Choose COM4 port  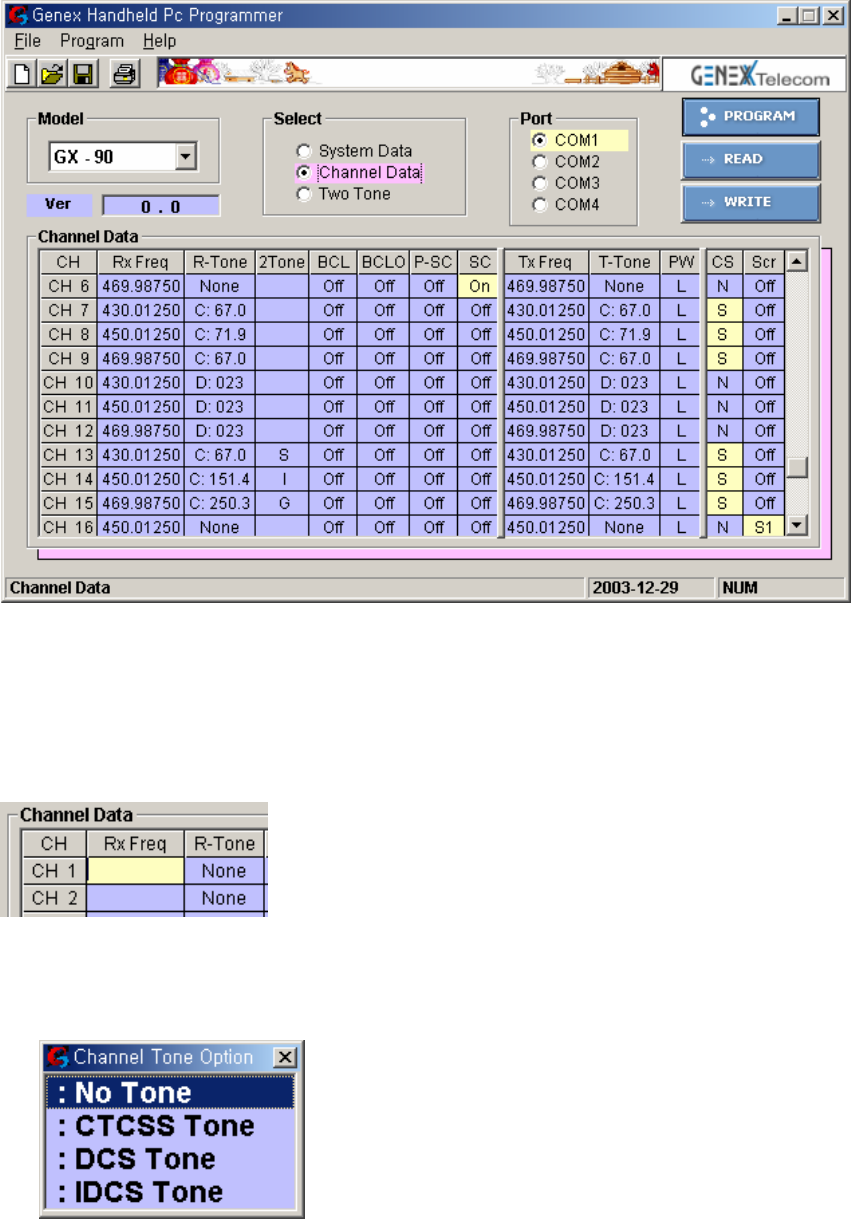[x=566, y=205]
